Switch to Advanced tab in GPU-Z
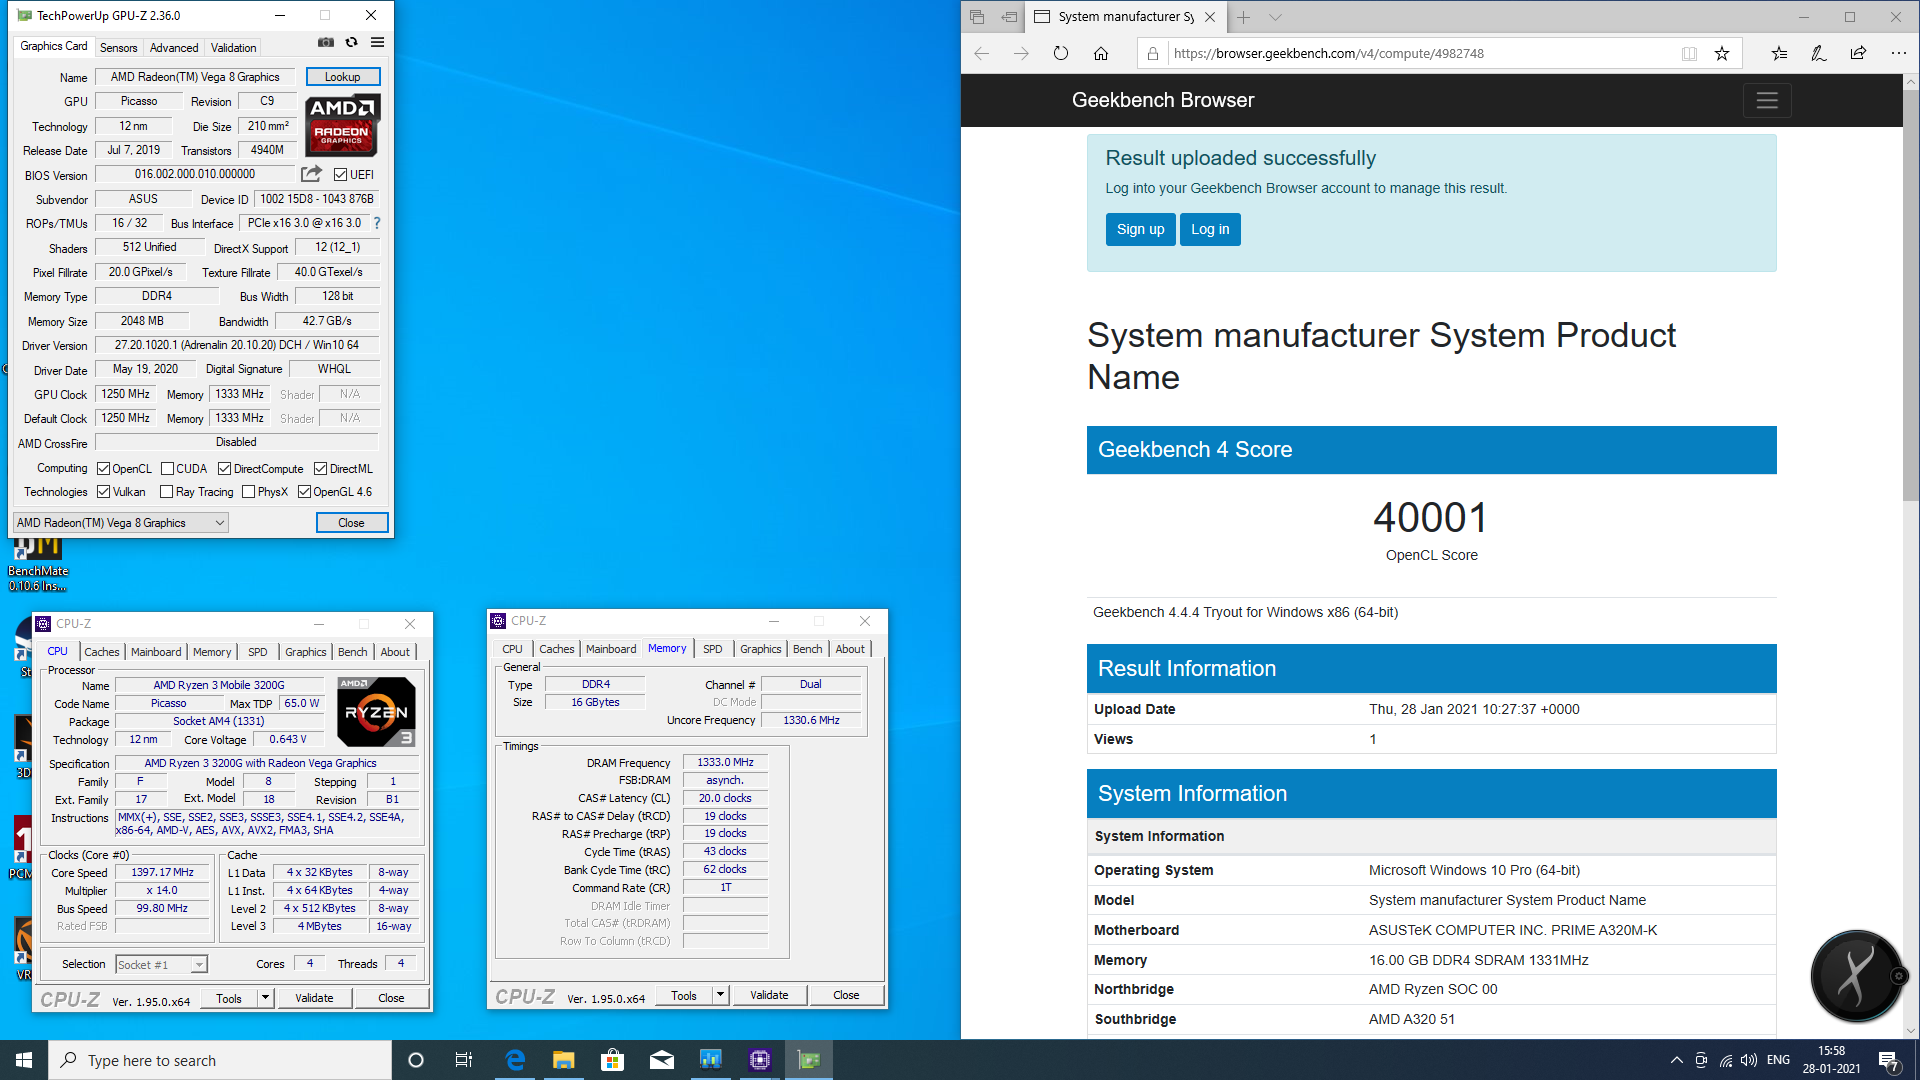This screenshot has height=1080, width=1920. (174, 48)
